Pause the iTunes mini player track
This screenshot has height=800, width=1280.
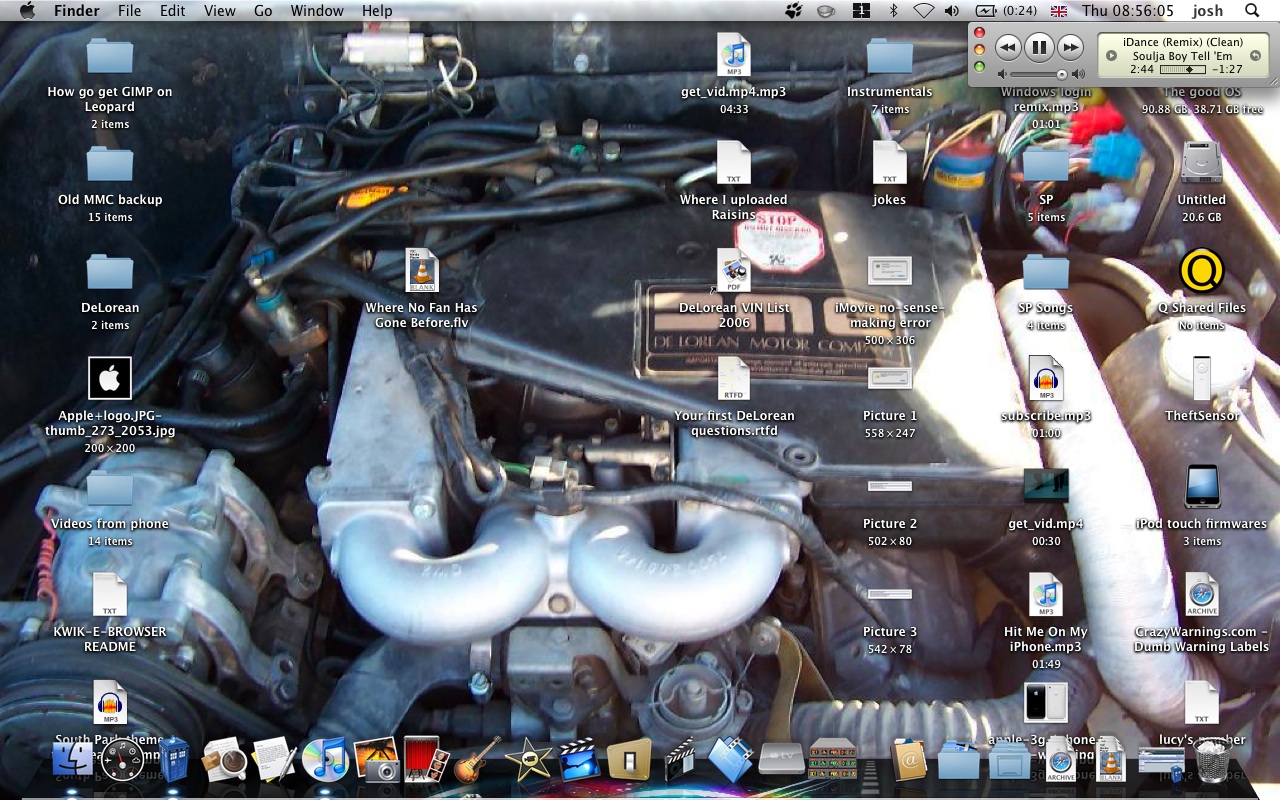(1039, 47)
